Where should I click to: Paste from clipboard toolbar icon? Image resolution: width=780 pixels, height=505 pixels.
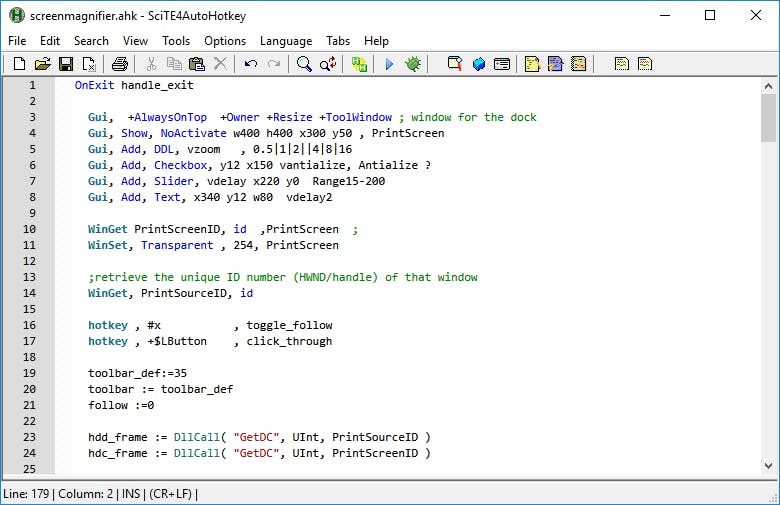click(197, 64)
